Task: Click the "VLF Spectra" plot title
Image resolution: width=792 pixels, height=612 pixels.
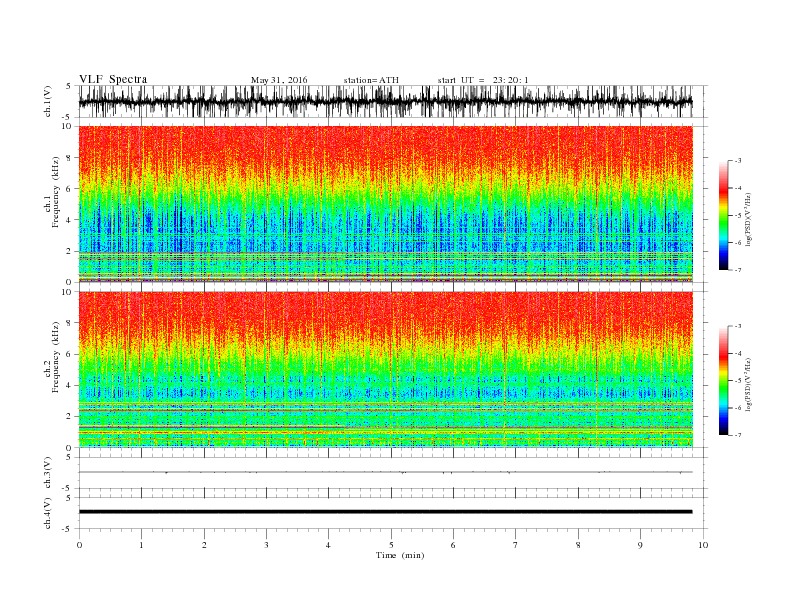Action: click(113, 79)
